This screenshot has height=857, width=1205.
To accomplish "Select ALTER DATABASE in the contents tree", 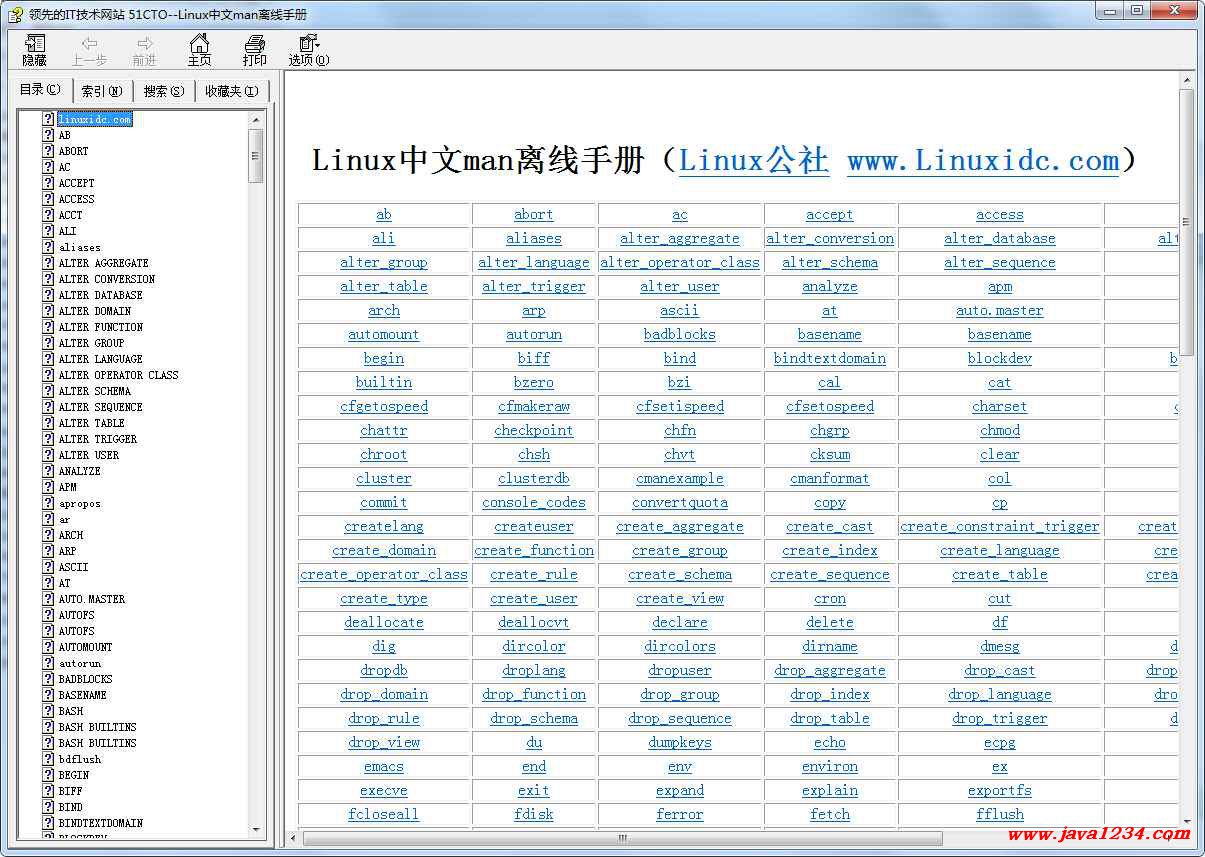I will point(100,295).
